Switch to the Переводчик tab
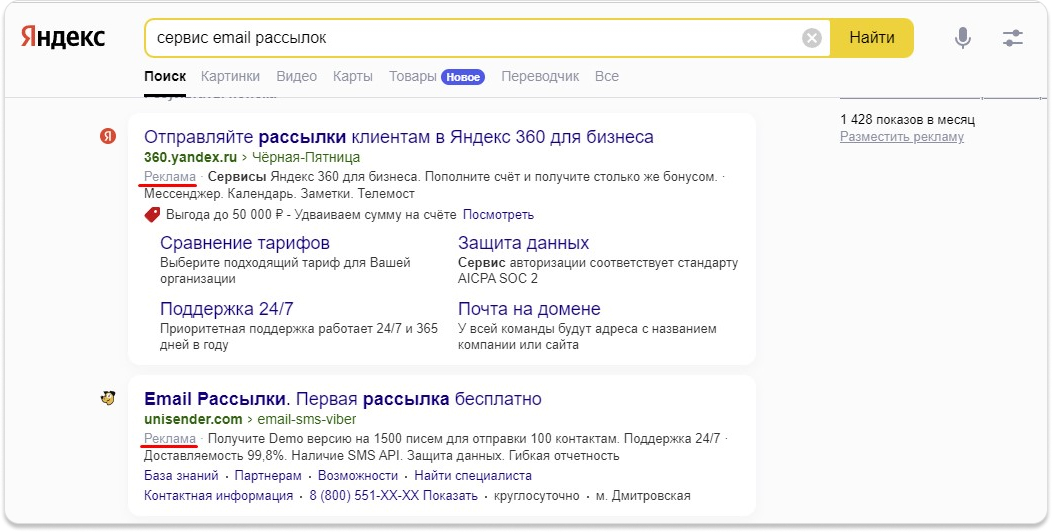1052x532 pixels. tap(540, 76)
